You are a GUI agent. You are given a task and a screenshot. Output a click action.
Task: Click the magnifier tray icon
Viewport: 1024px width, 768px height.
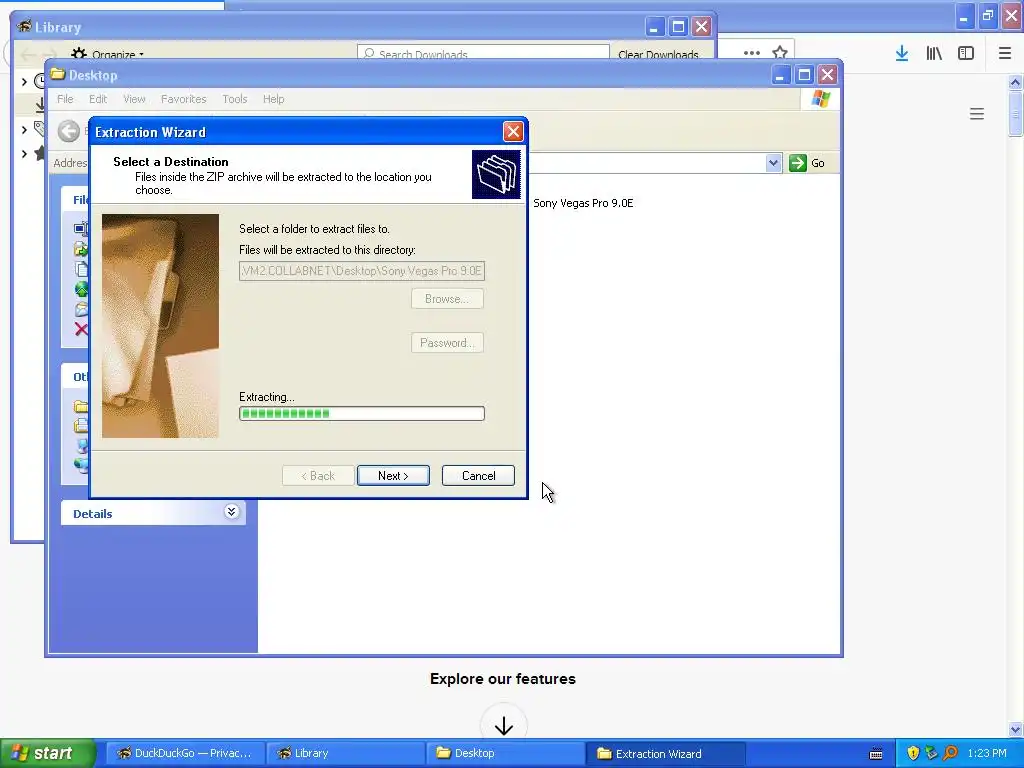click(x=950, y=753)
